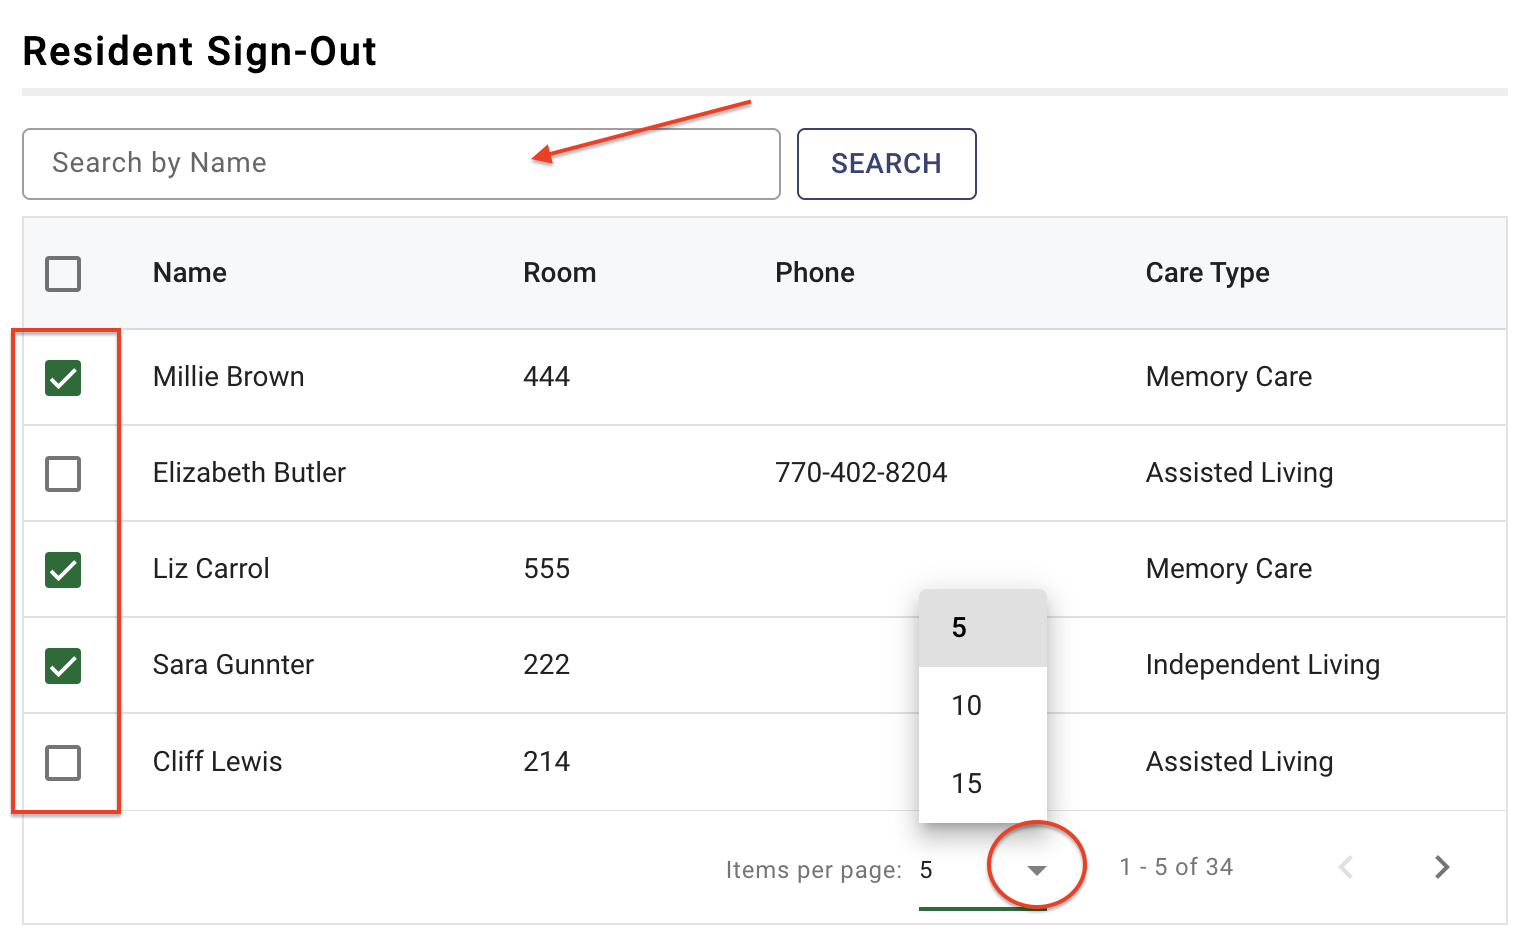Click the Care Type column header
The image size is (1532, 944).
[1207, 272]
